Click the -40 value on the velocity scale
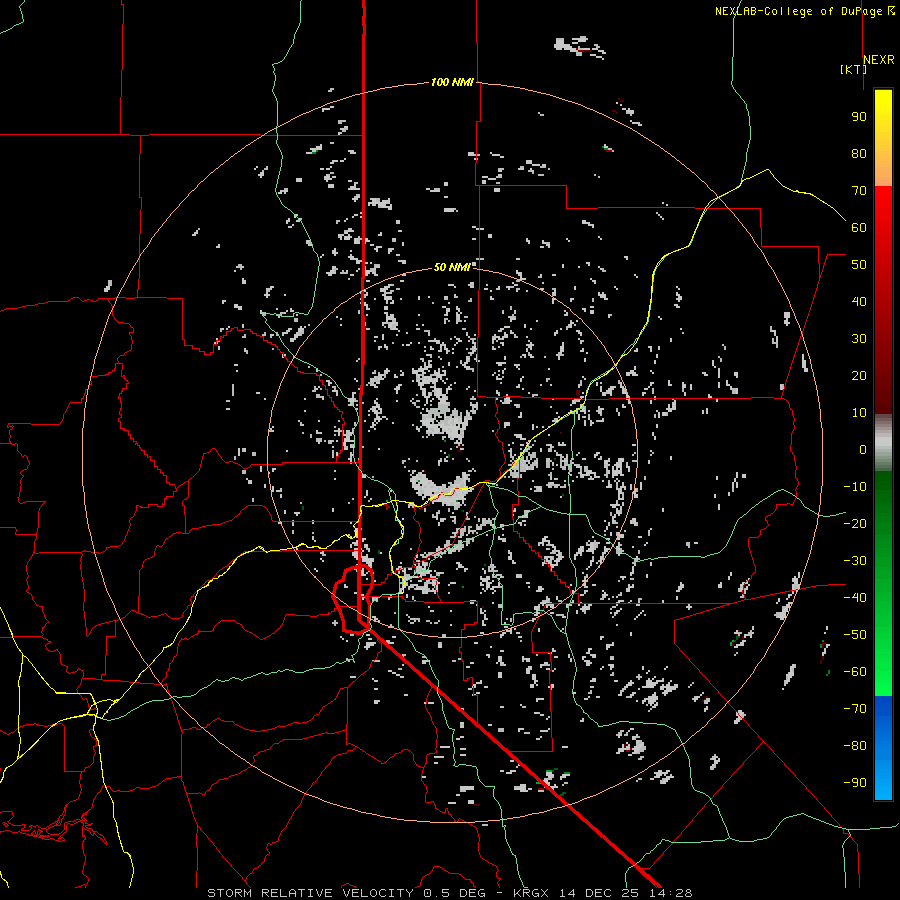Viewport: 900px width, 900px height. pos(855,598)
